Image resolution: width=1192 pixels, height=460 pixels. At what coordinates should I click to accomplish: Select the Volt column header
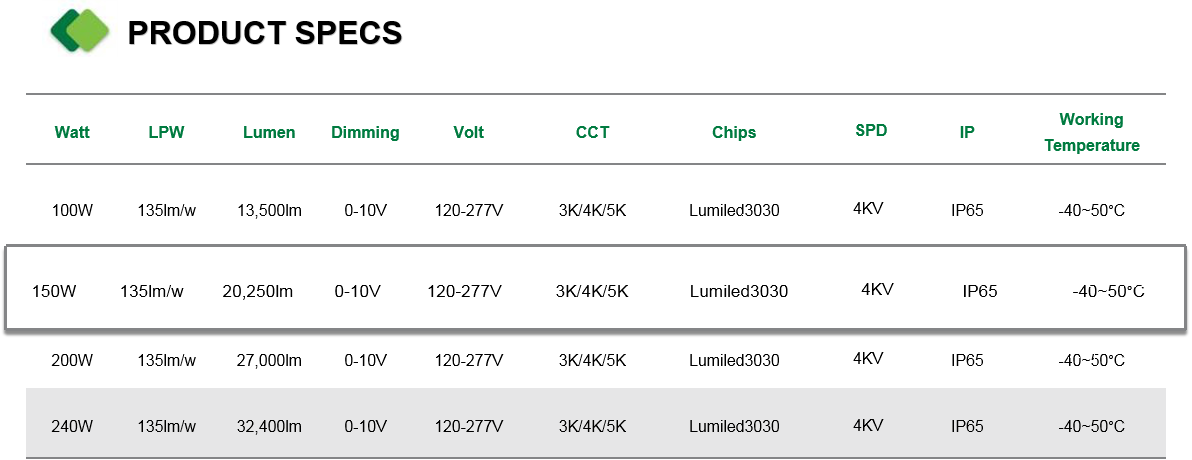[468, 132]
